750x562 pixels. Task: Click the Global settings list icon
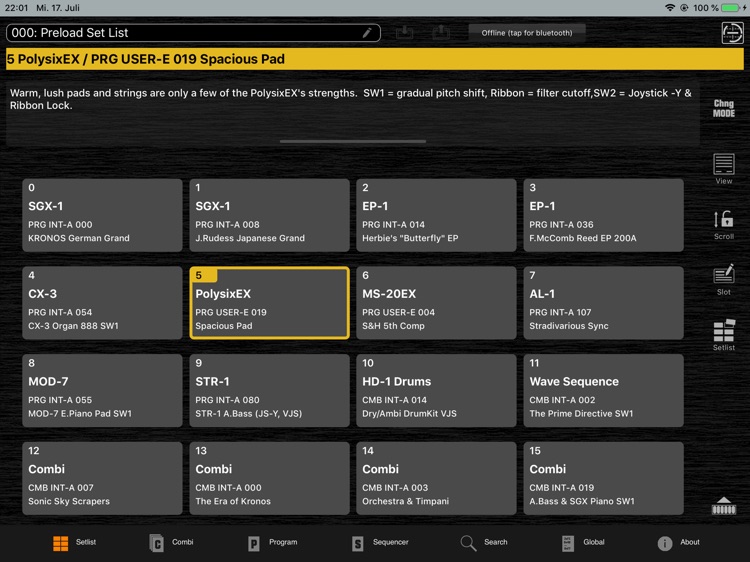coord(567,543)
